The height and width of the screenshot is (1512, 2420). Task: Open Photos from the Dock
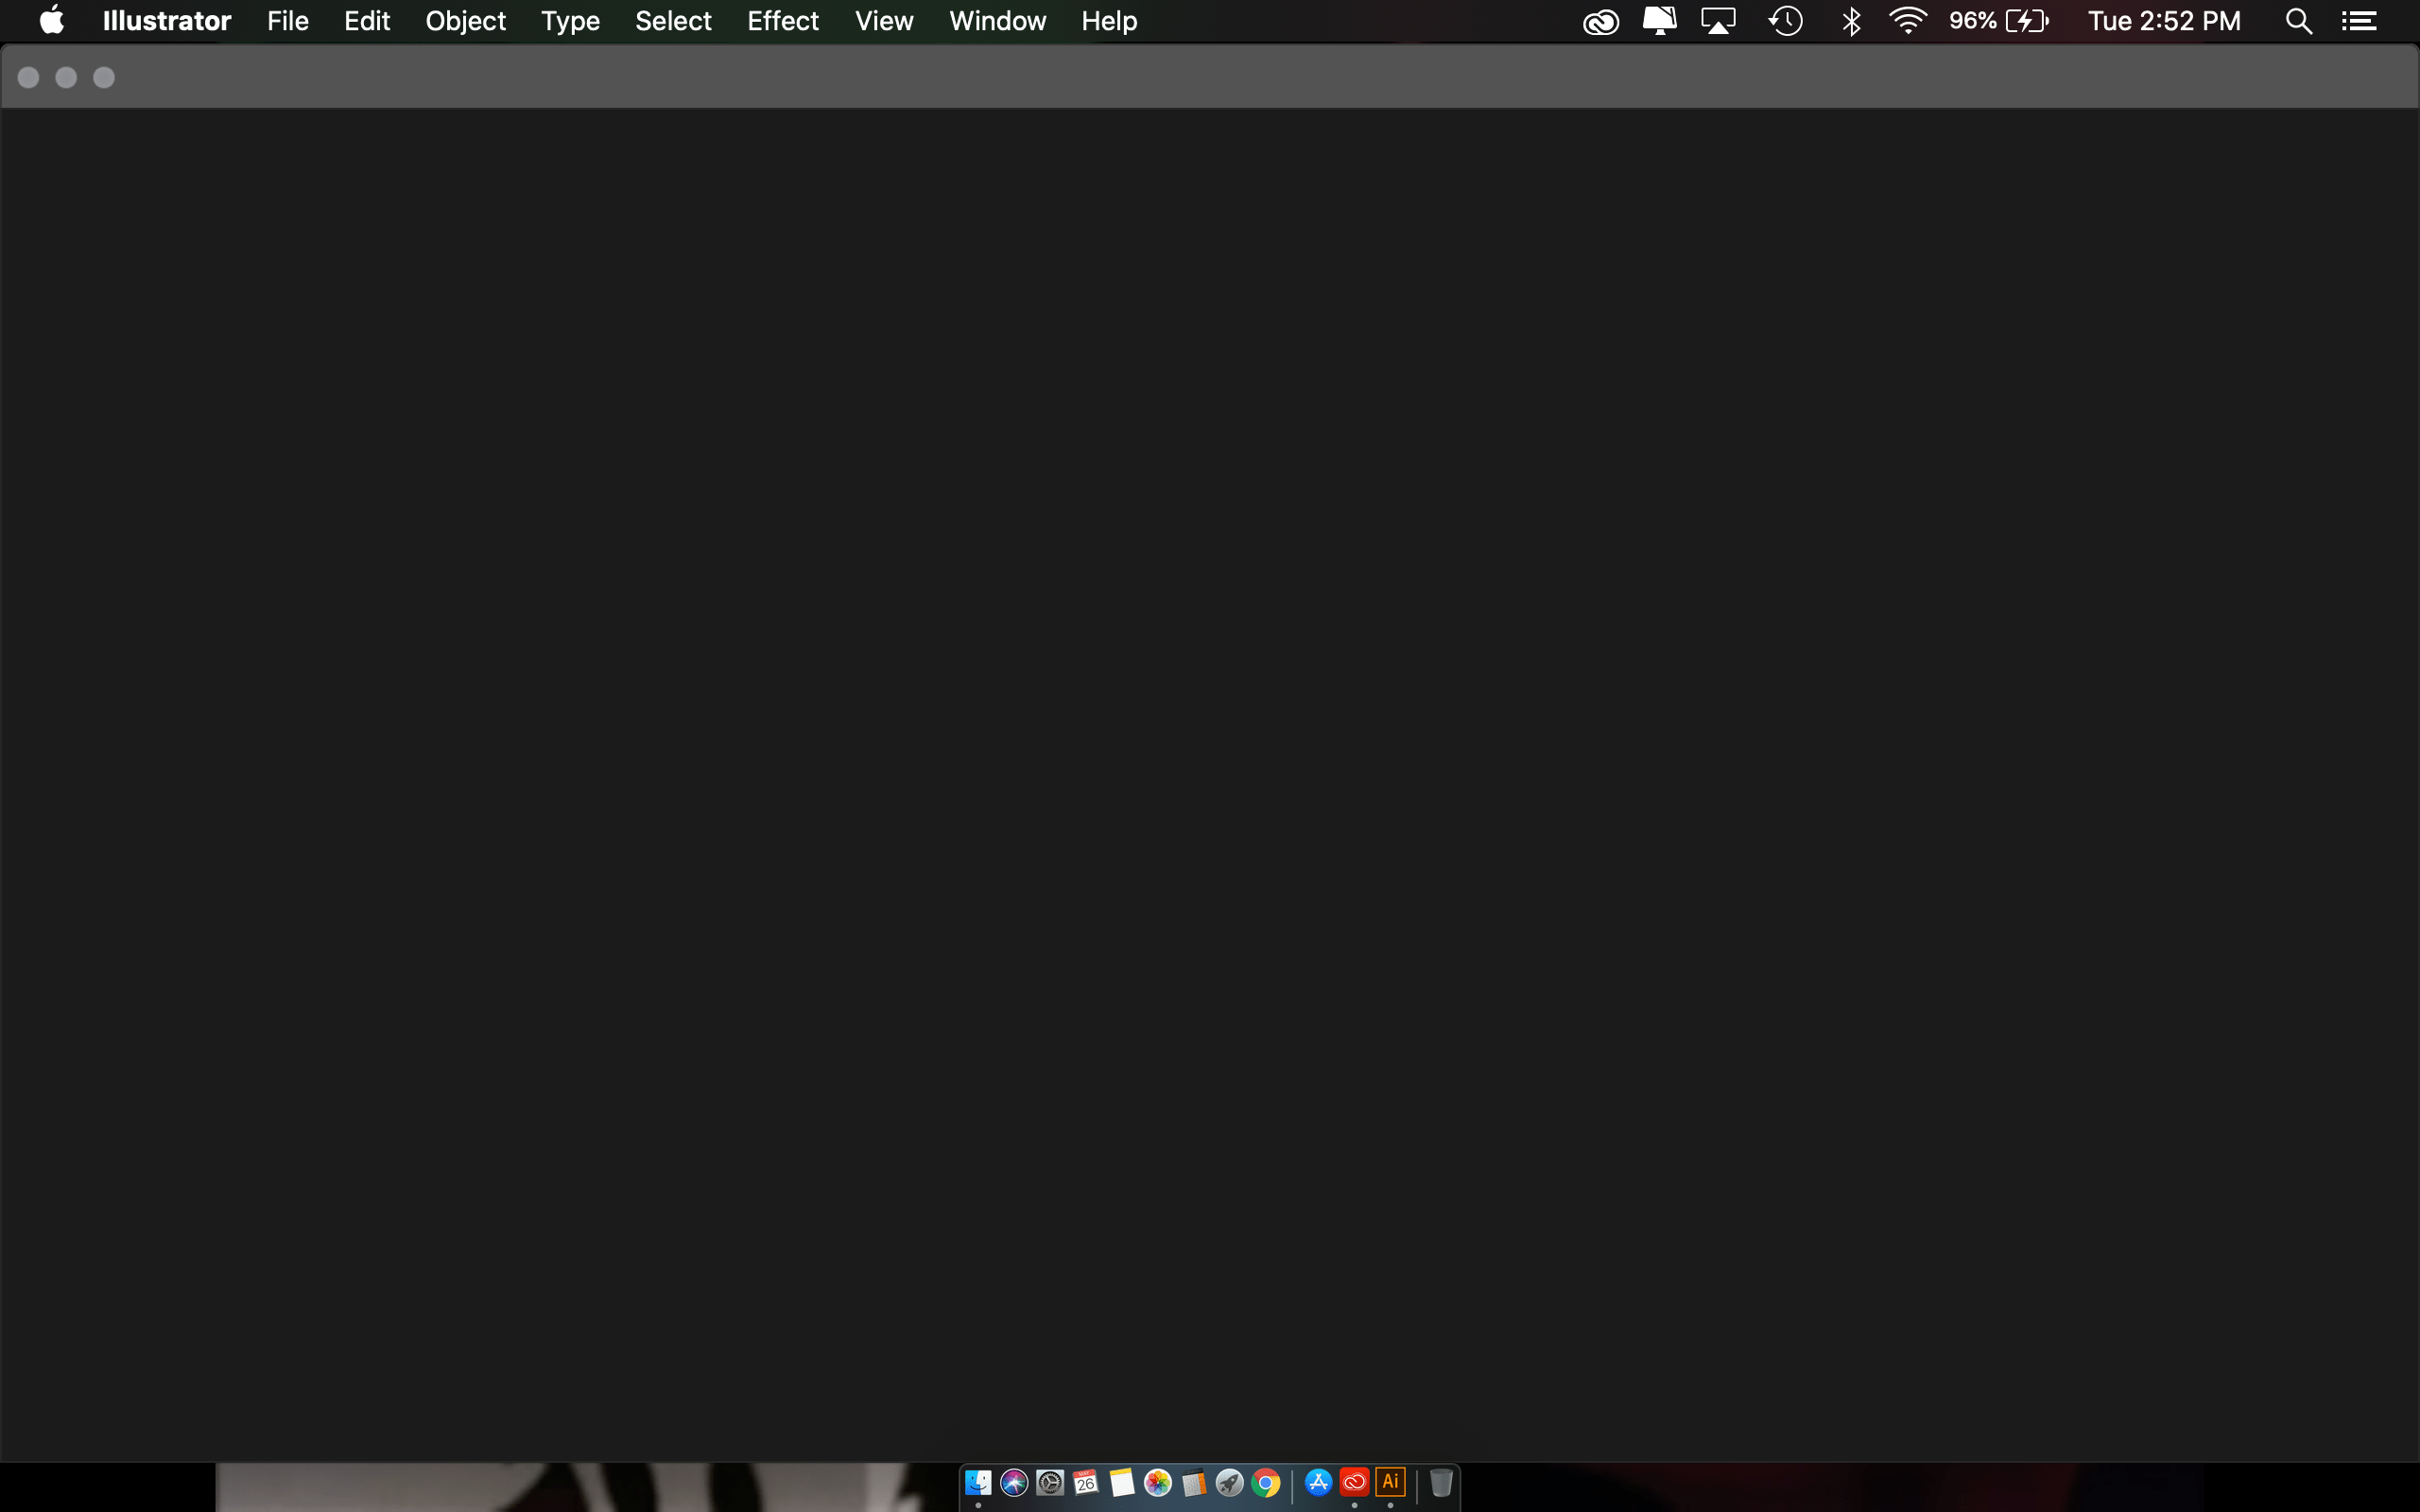(x=1159, y=1484)
